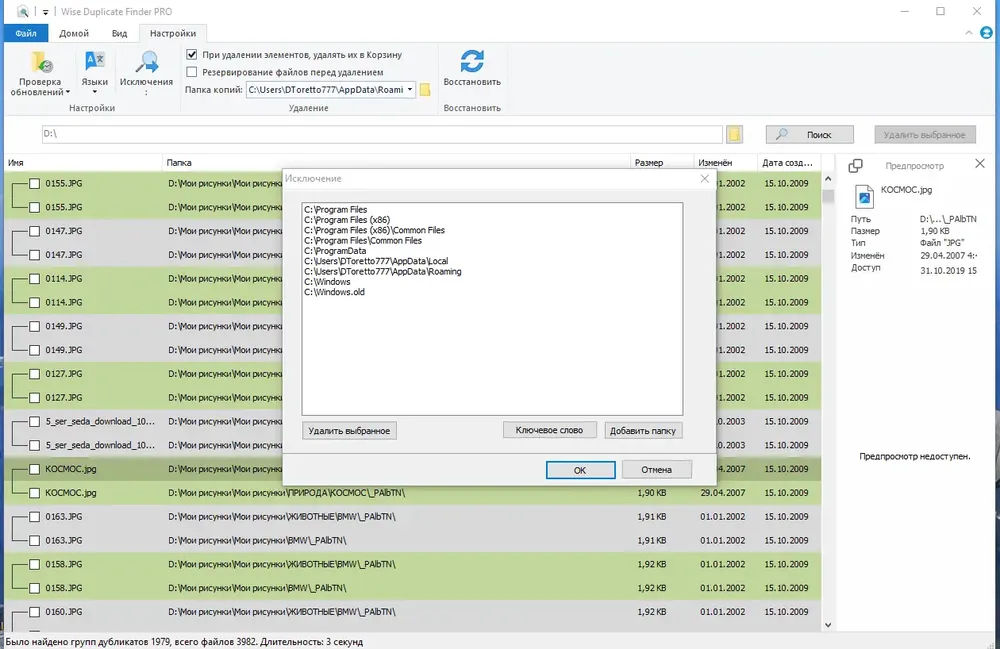Collapse the ribbon with the chevron

click(969, 33)
